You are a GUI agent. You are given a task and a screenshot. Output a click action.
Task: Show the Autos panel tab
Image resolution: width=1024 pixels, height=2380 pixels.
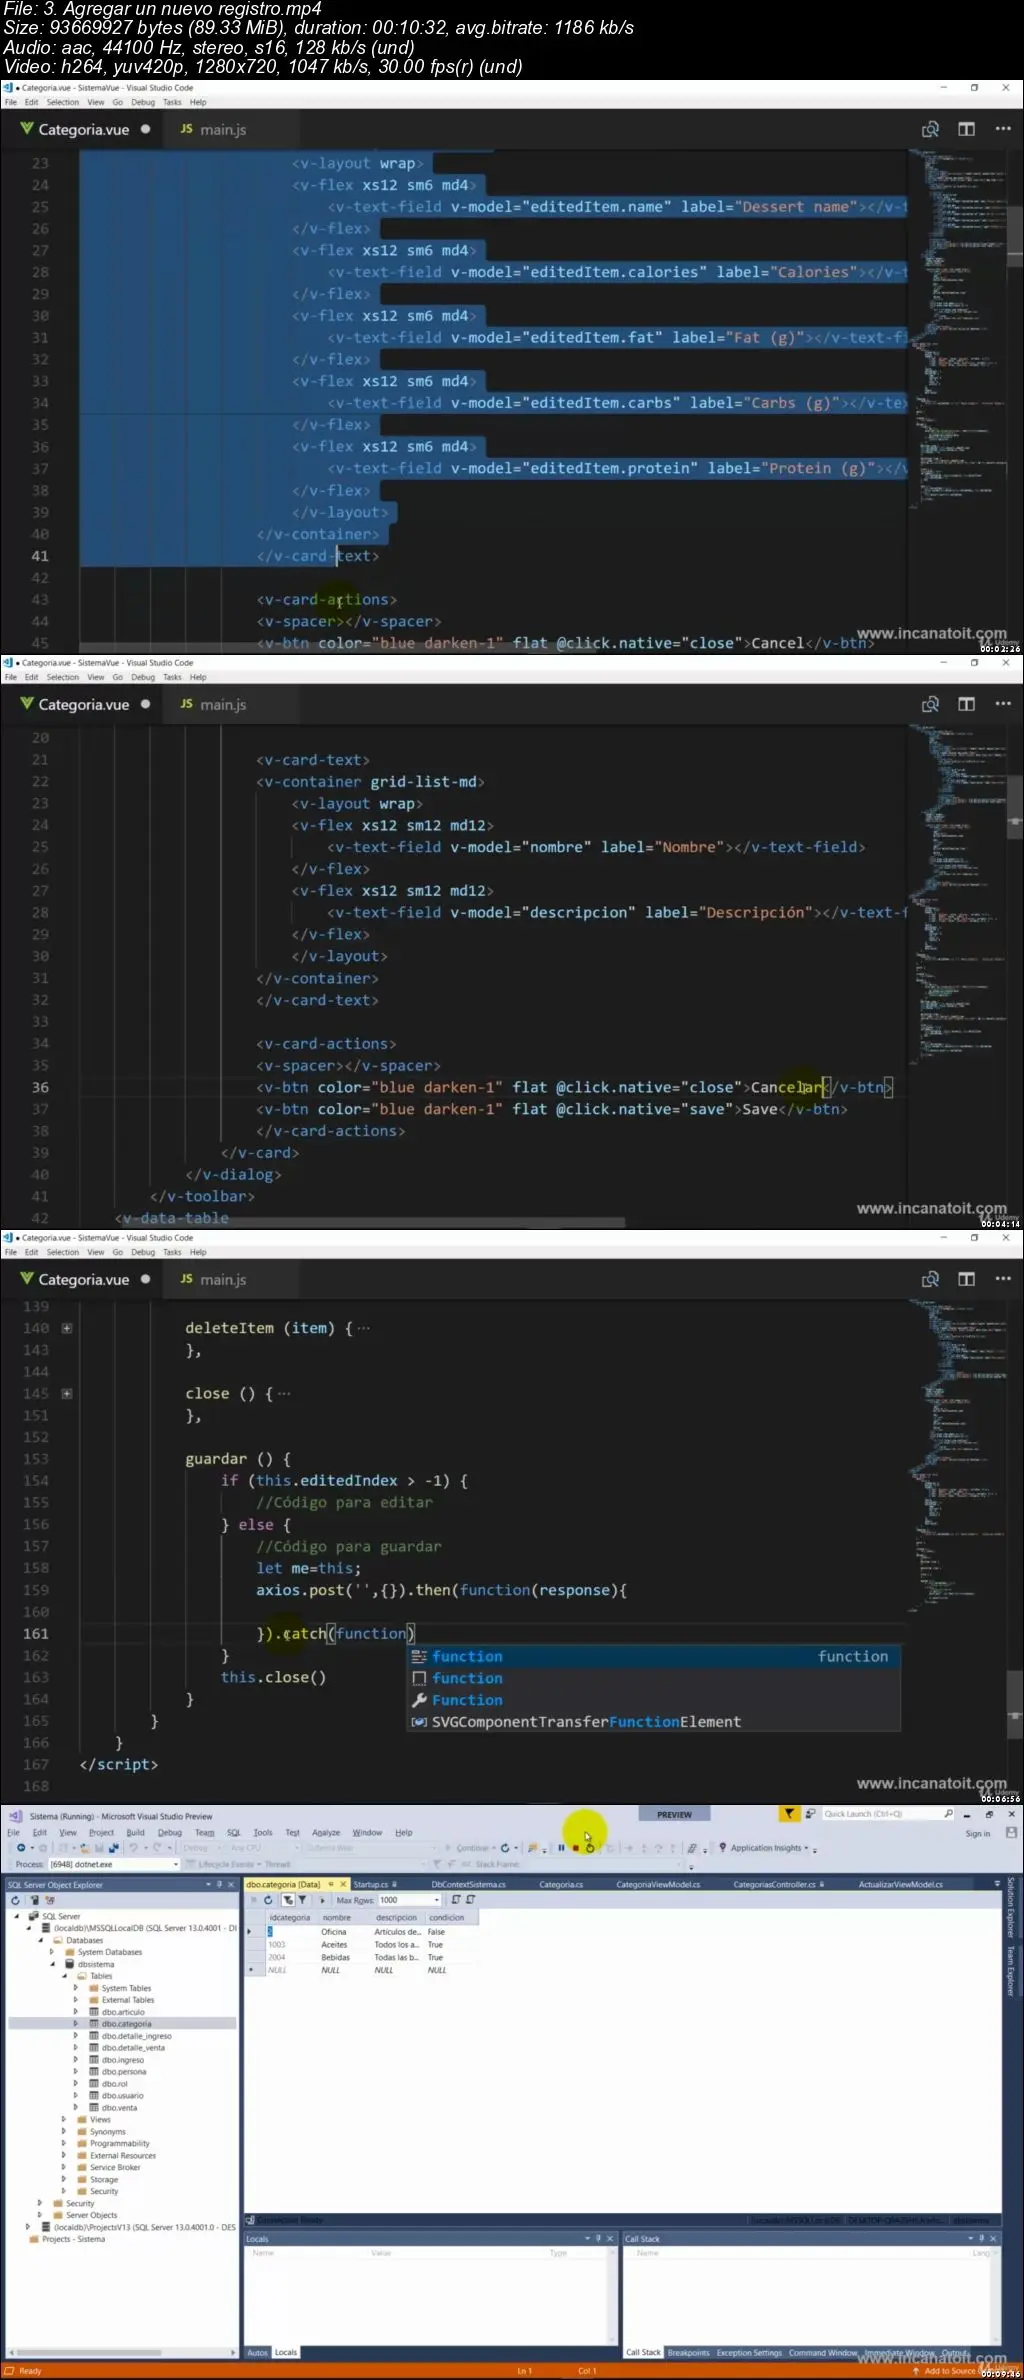click(258, 2353)
